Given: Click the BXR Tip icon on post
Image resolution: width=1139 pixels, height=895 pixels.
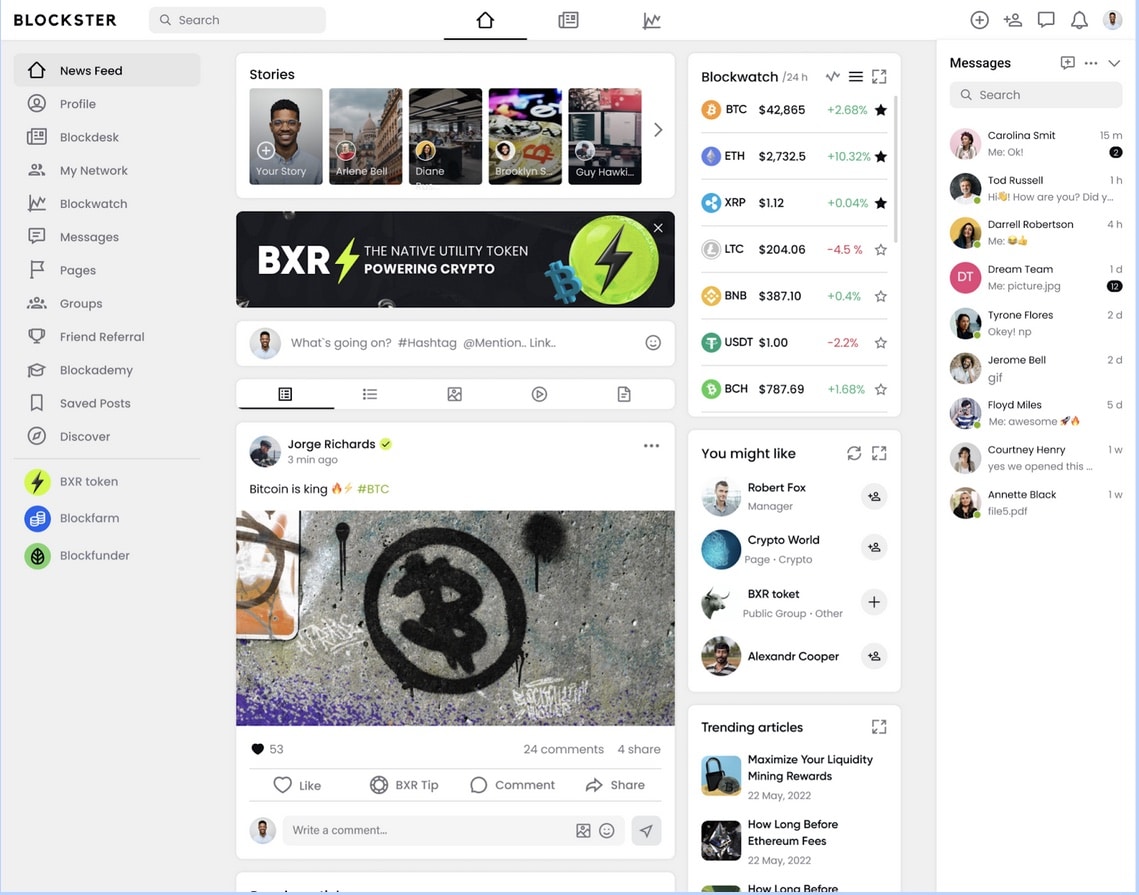Looking at the screenshot, I should click(379, 785).
